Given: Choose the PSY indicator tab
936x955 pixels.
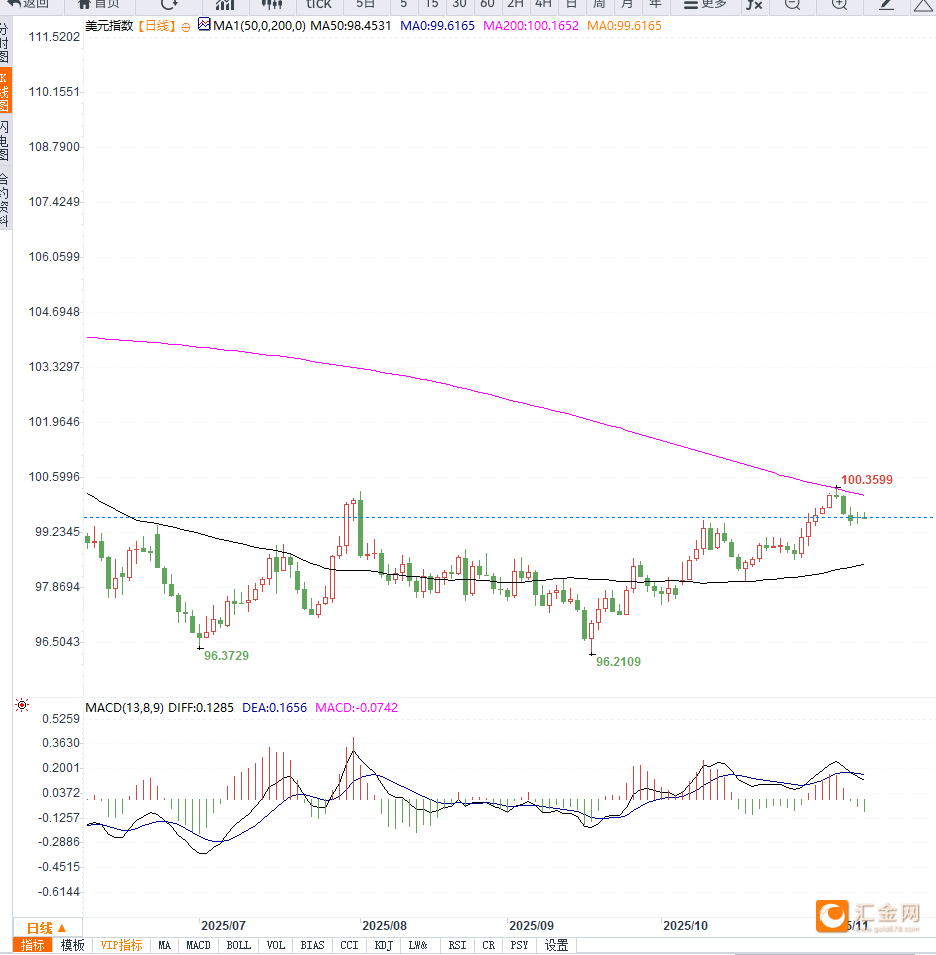Looking at the screenshot, I should [519, 945].
